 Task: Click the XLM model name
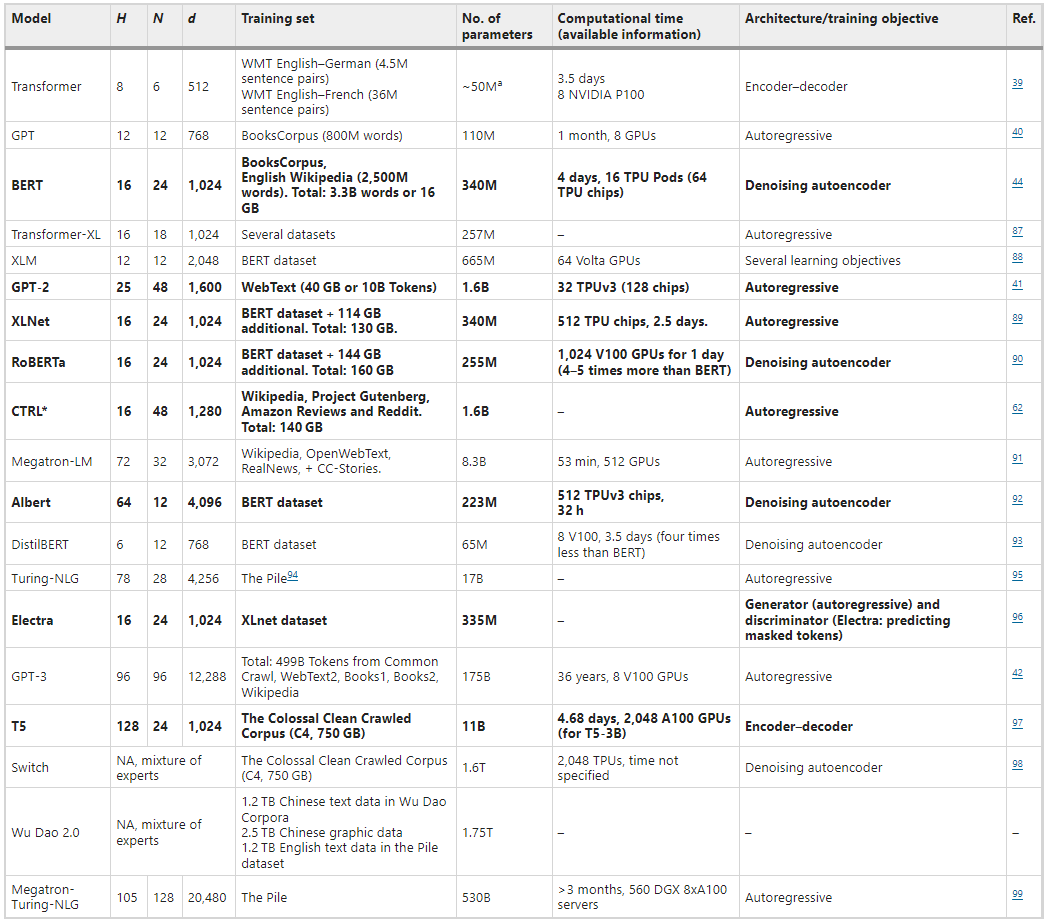tap(24, 260)
